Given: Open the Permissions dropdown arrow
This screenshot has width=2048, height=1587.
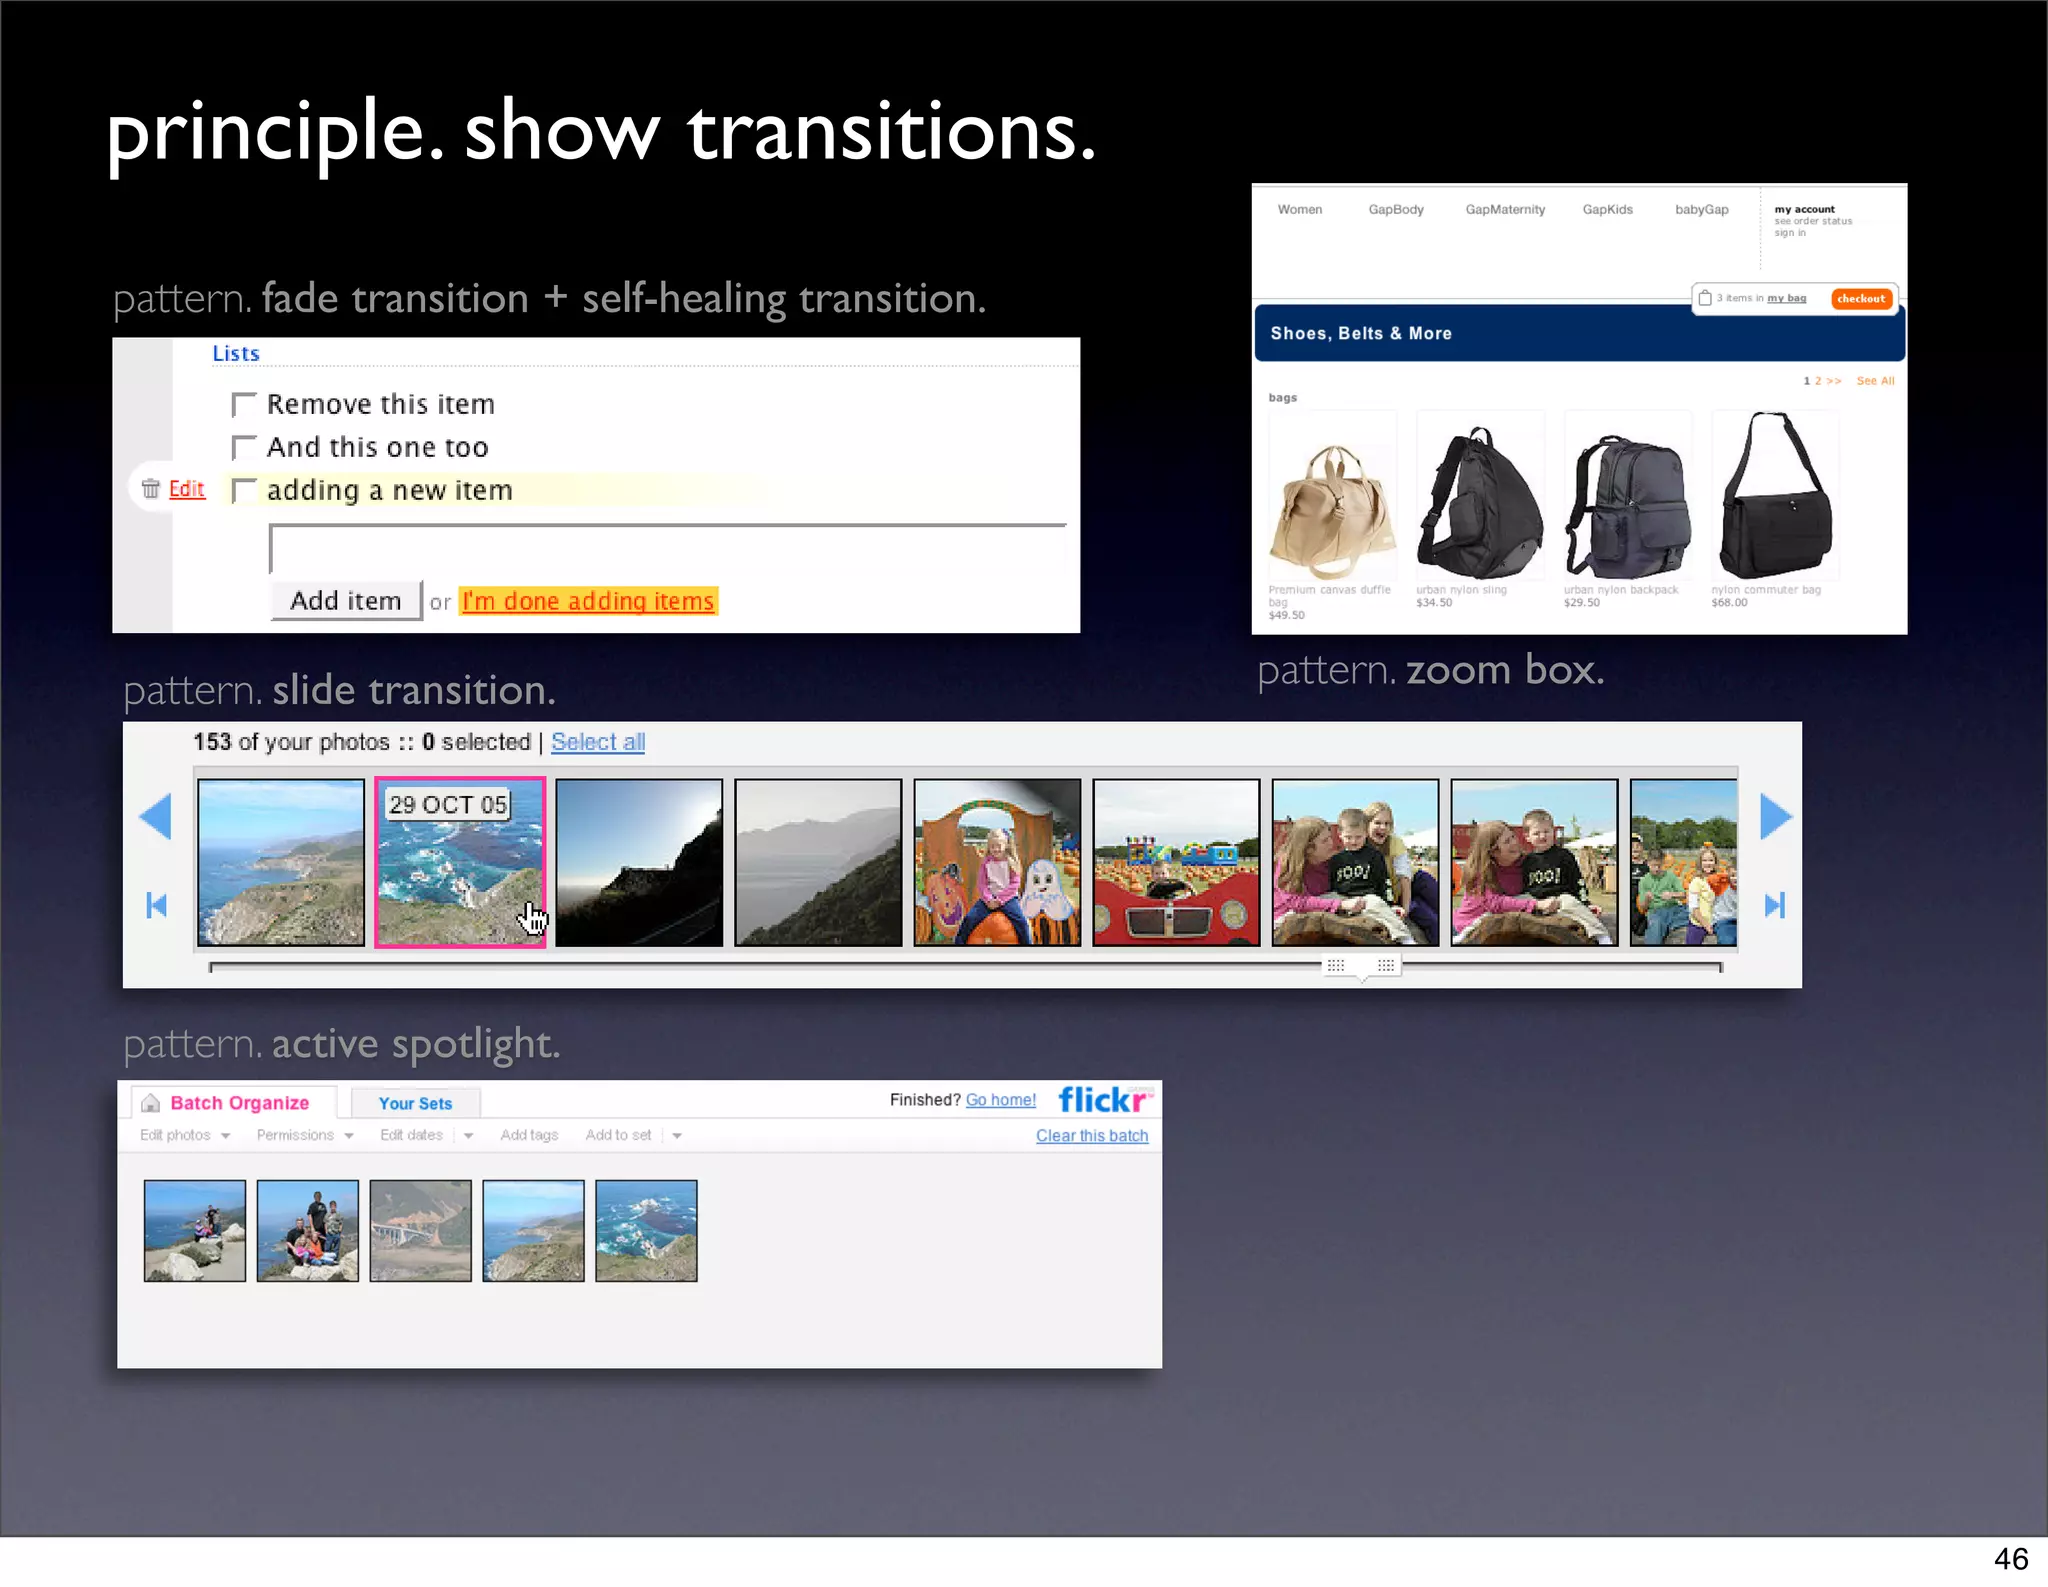Looking at the screenshot, I should coord(349,1136).
